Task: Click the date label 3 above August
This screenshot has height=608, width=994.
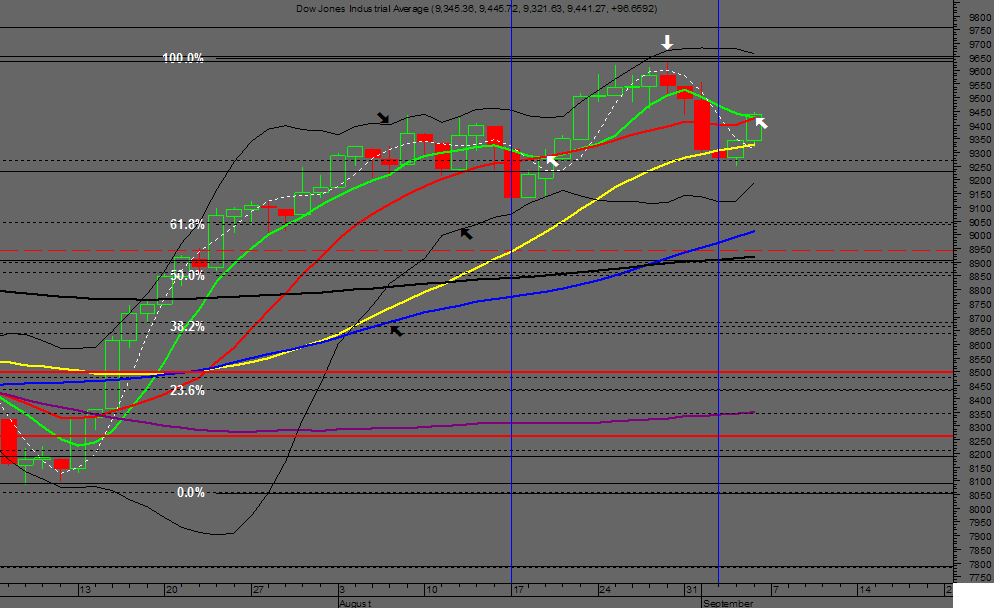Action: pos(342,590)
